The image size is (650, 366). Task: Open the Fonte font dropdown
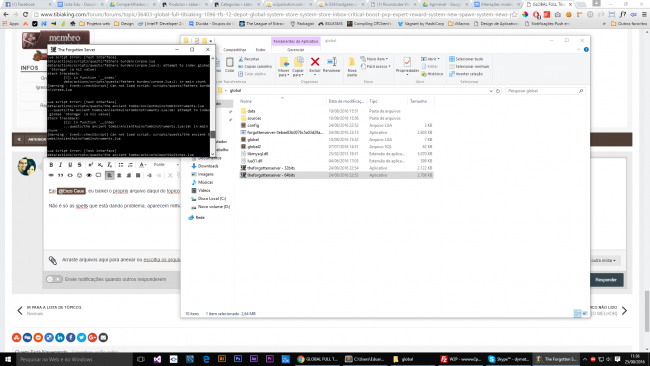pos(165,165)
